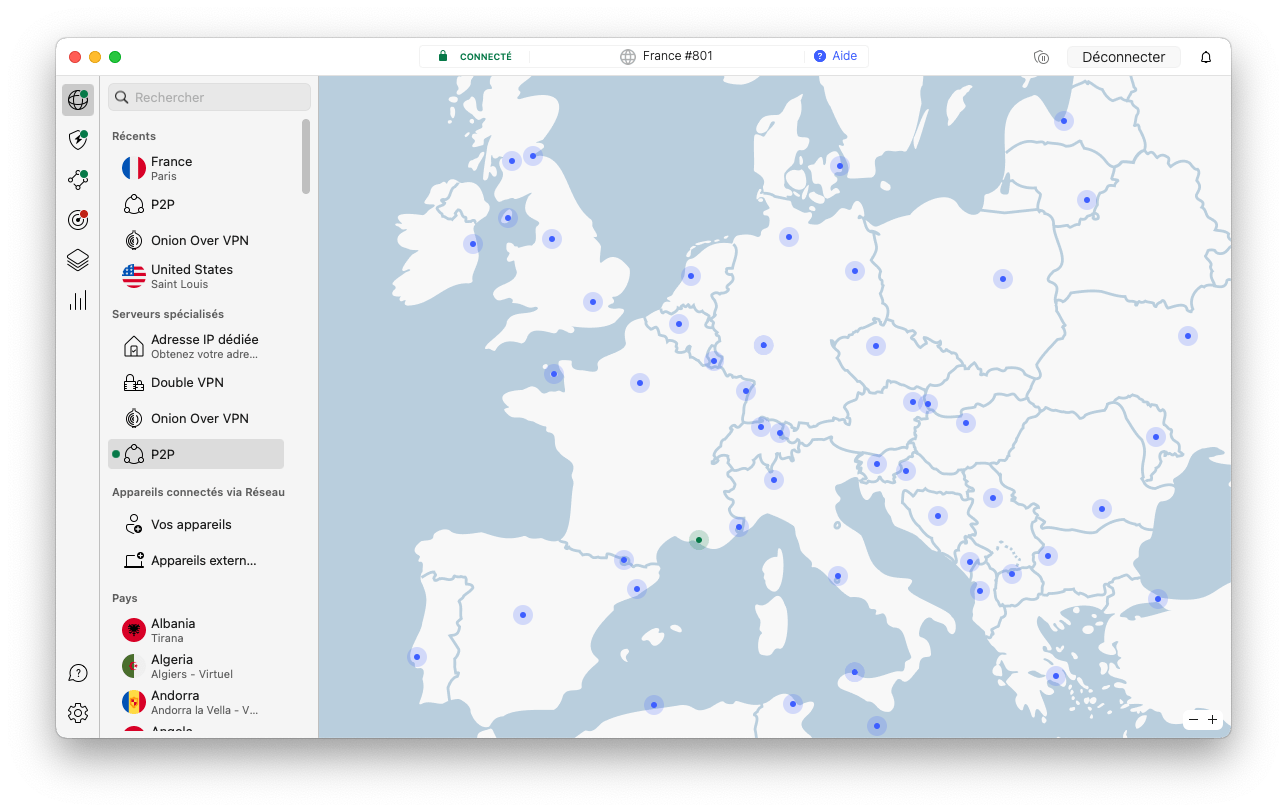
Task: Zoom out map with minus button
Action: tap(1194, 720)
